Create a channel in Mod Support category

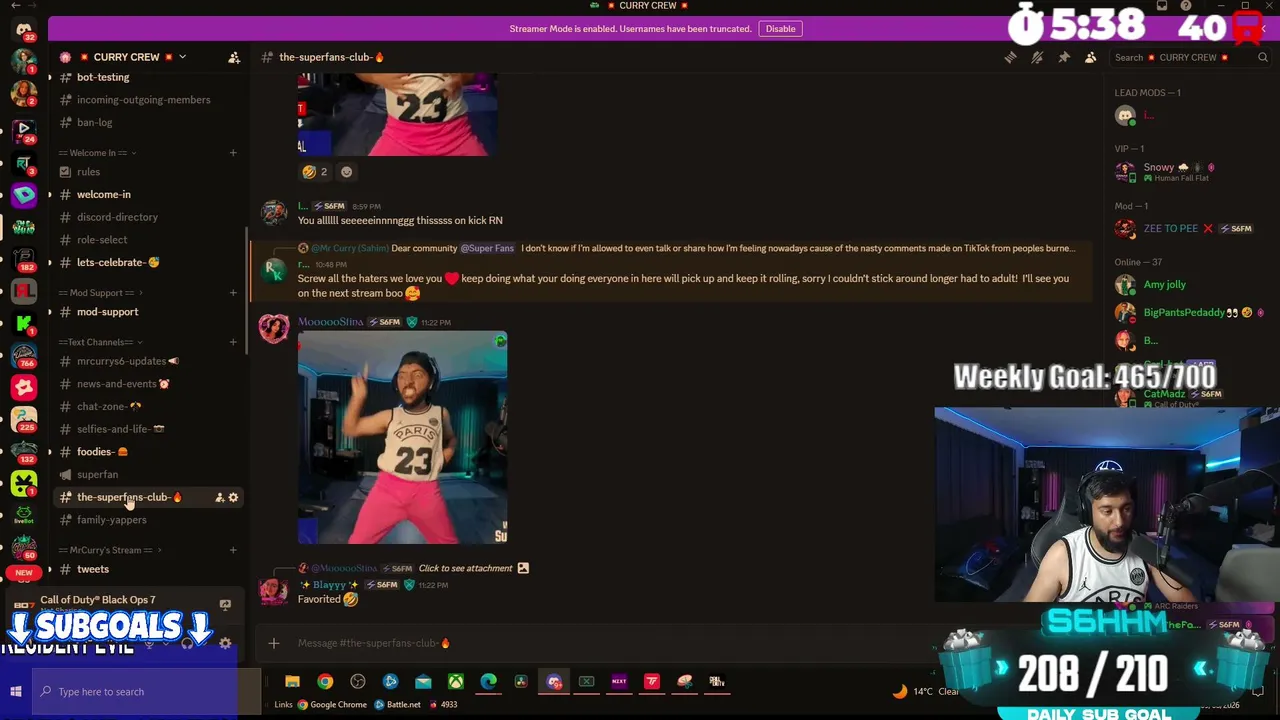point(233,293)
